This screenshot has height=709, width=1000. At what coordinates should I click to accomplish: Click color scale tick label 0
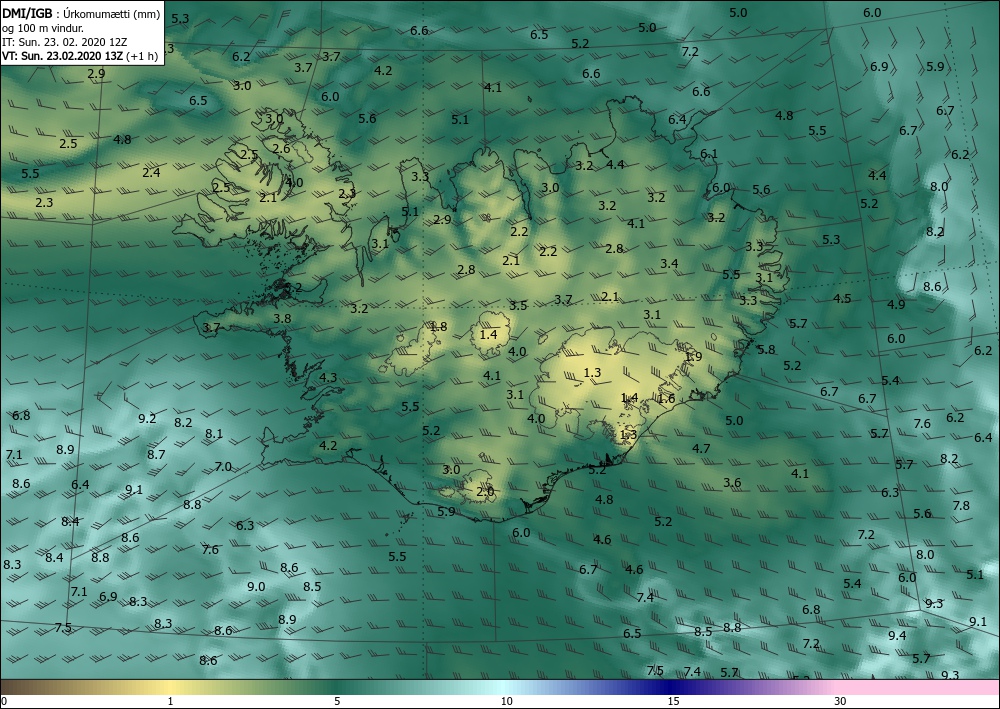[5, 702]
